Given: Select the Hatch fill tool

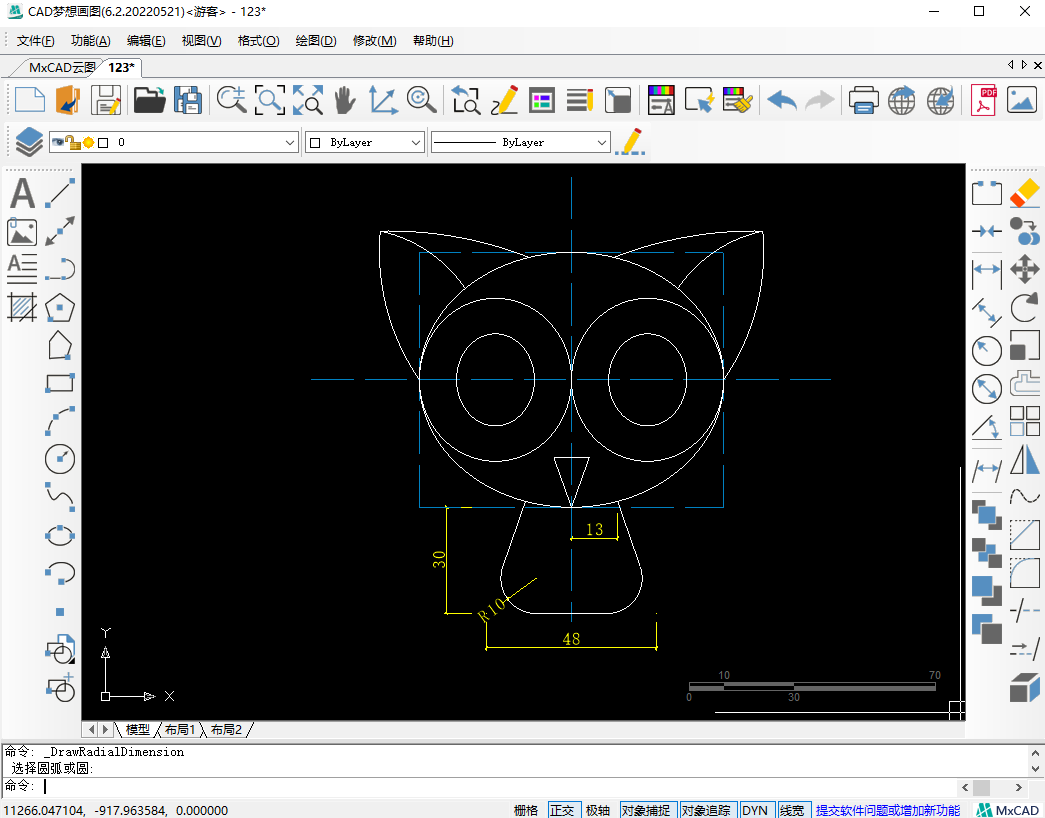Looking at the screenshot, I should [22, 307].
